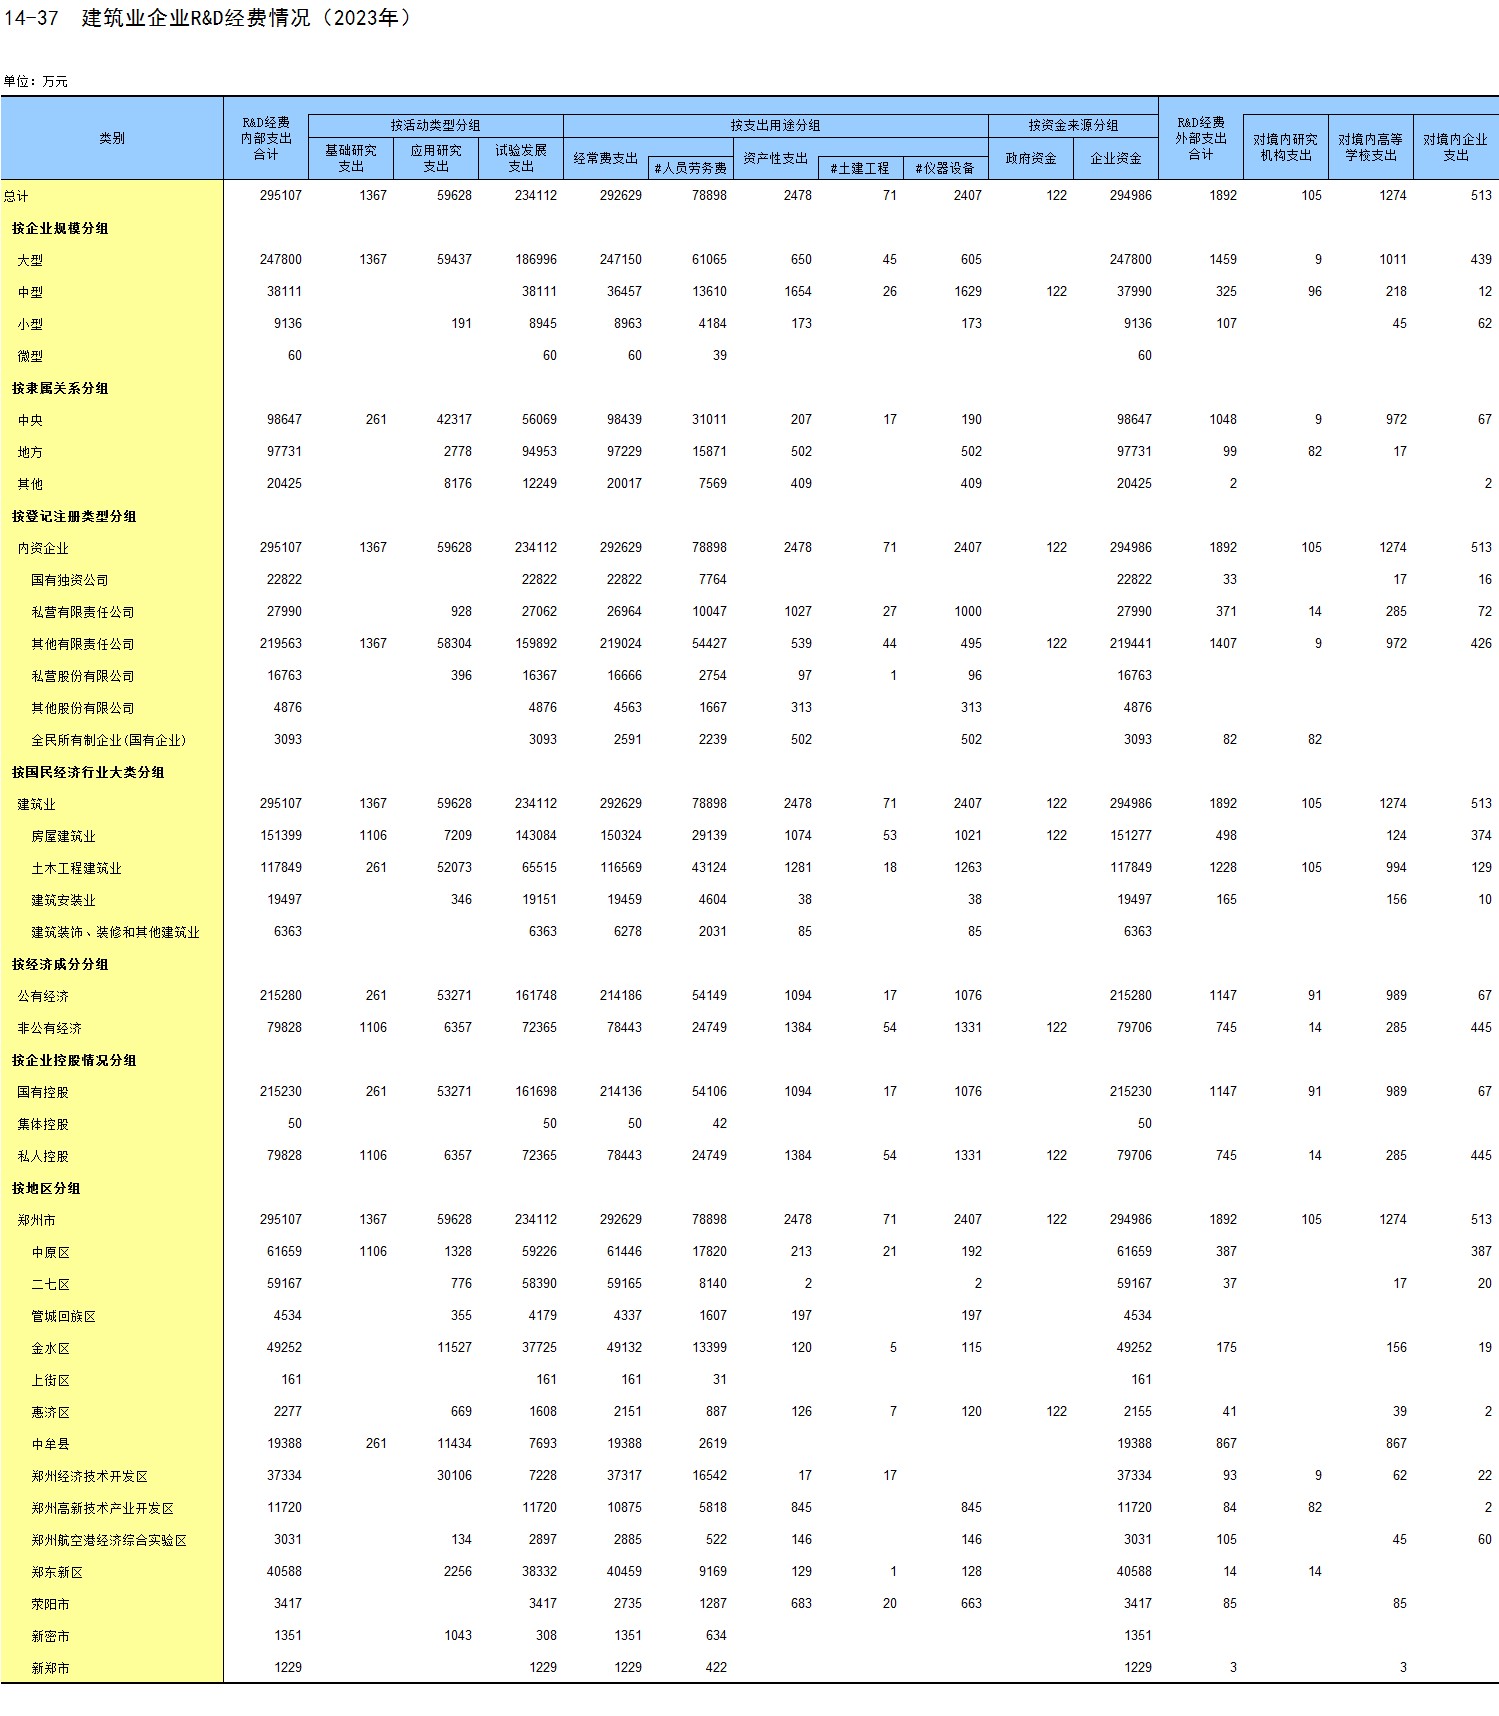Select the 对境内高等学校支出 column header
This screenshot has height=1716, width=1499.
(1370, 147)
